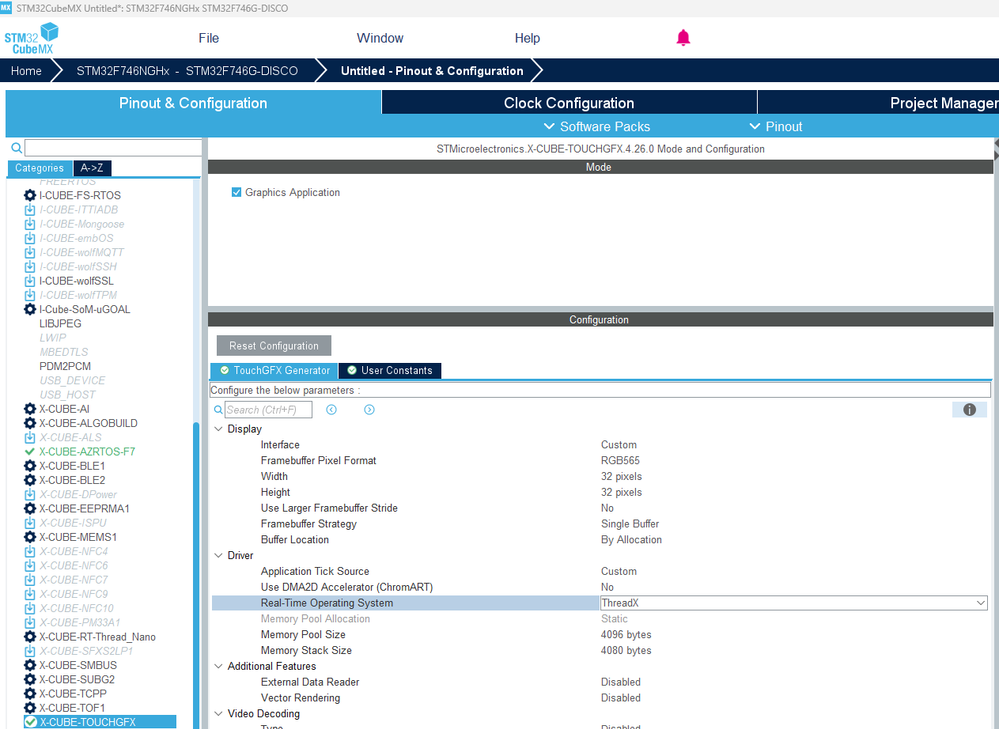The image size is (999, 729).
Task: Open the Window menu
Action: click(x=380, y=38)
